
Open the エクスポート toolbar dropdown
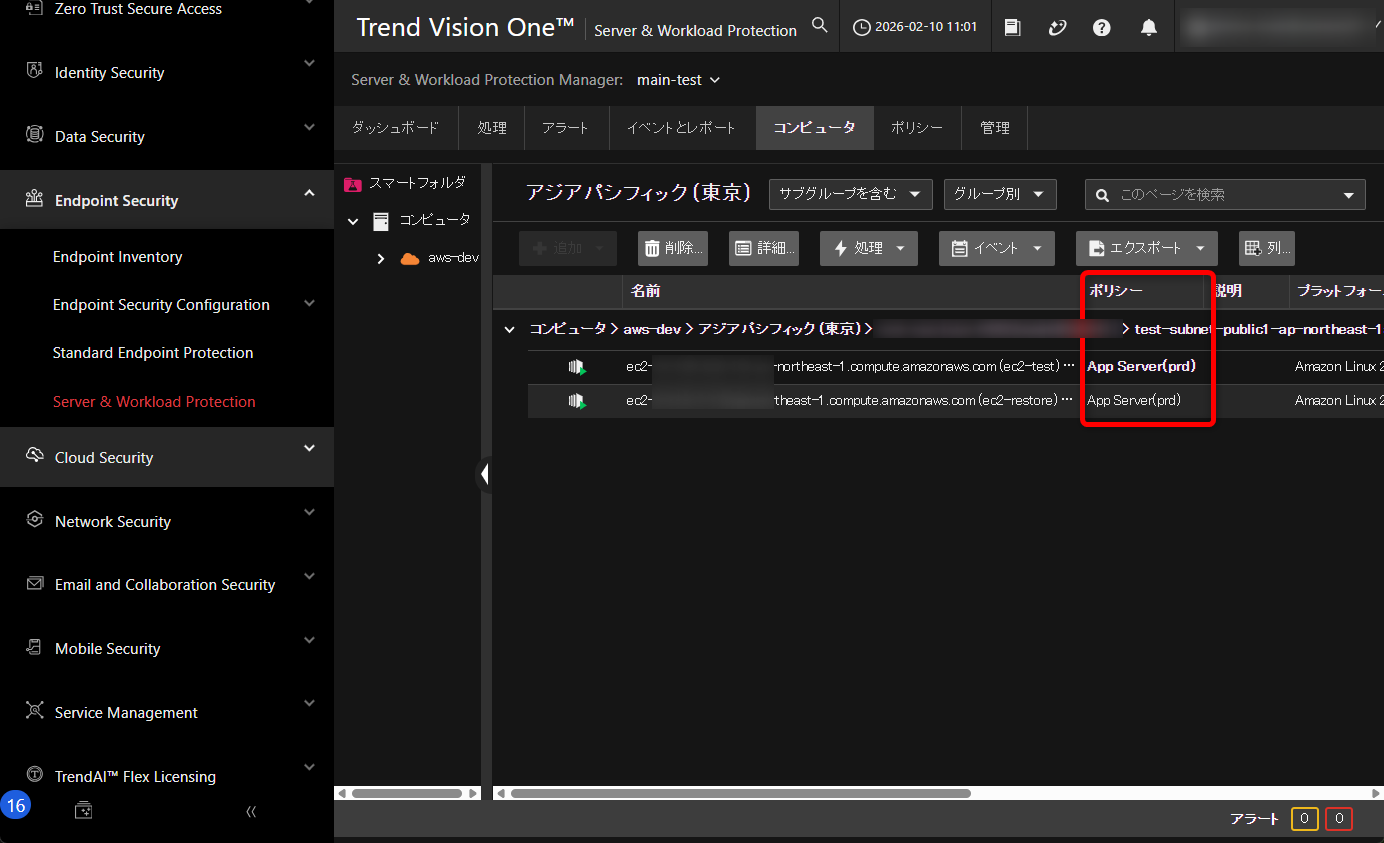(x=1146, y=248)
